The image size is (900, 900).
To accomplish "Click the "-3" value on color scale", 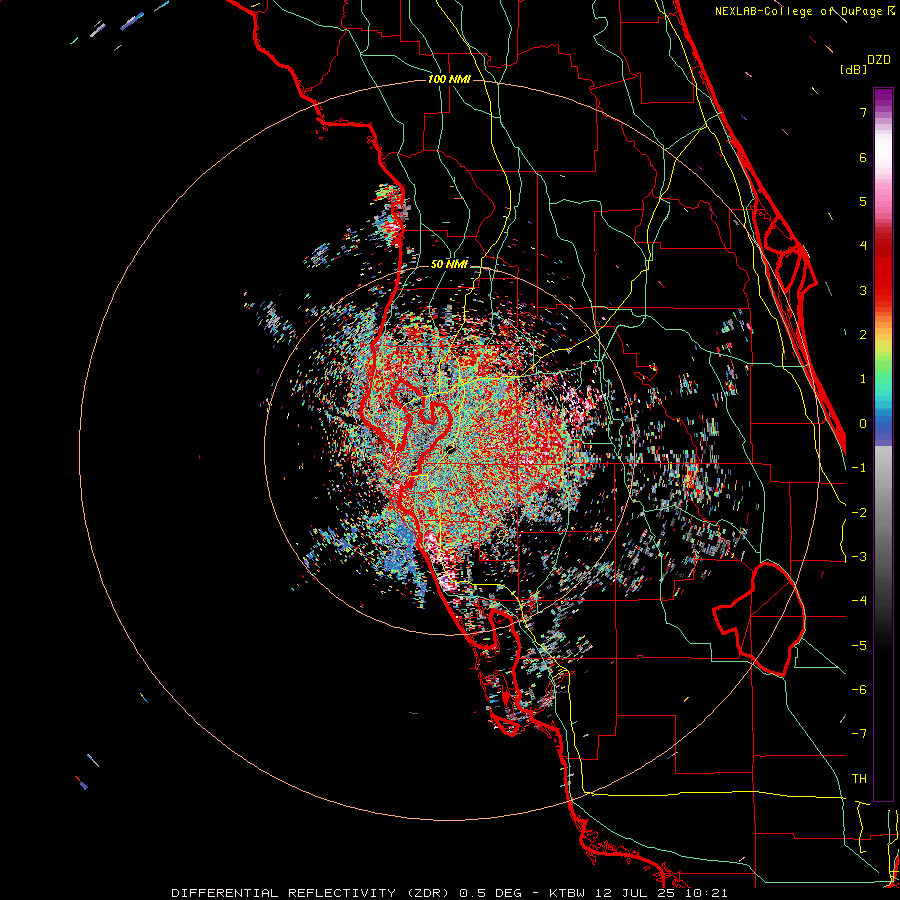I will (x=859, y=557).
